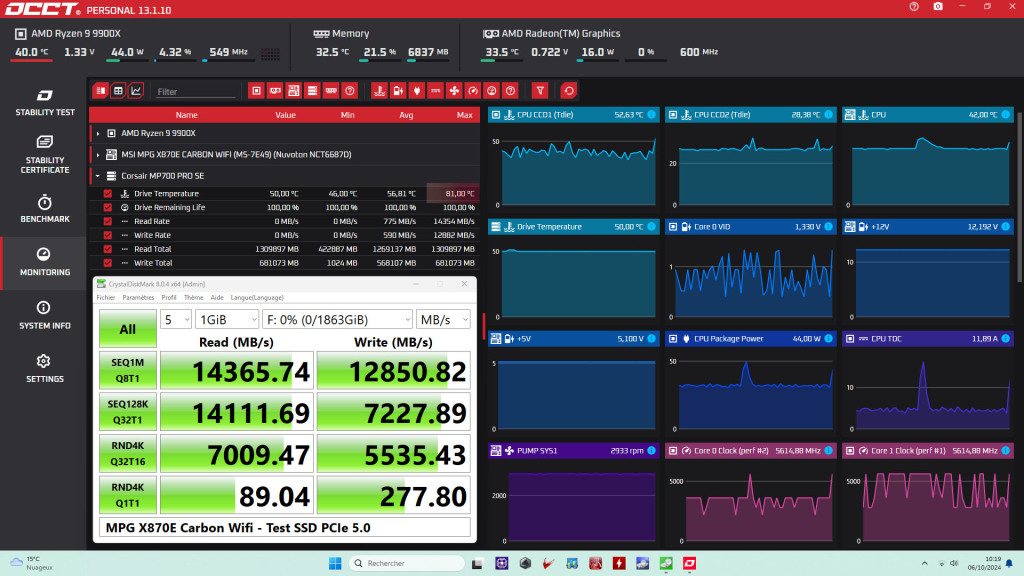The height and width of the screenshot is (576, 1024).
Task: Select the Benchmark section in the sidebar
Action: tap(44, 208)
